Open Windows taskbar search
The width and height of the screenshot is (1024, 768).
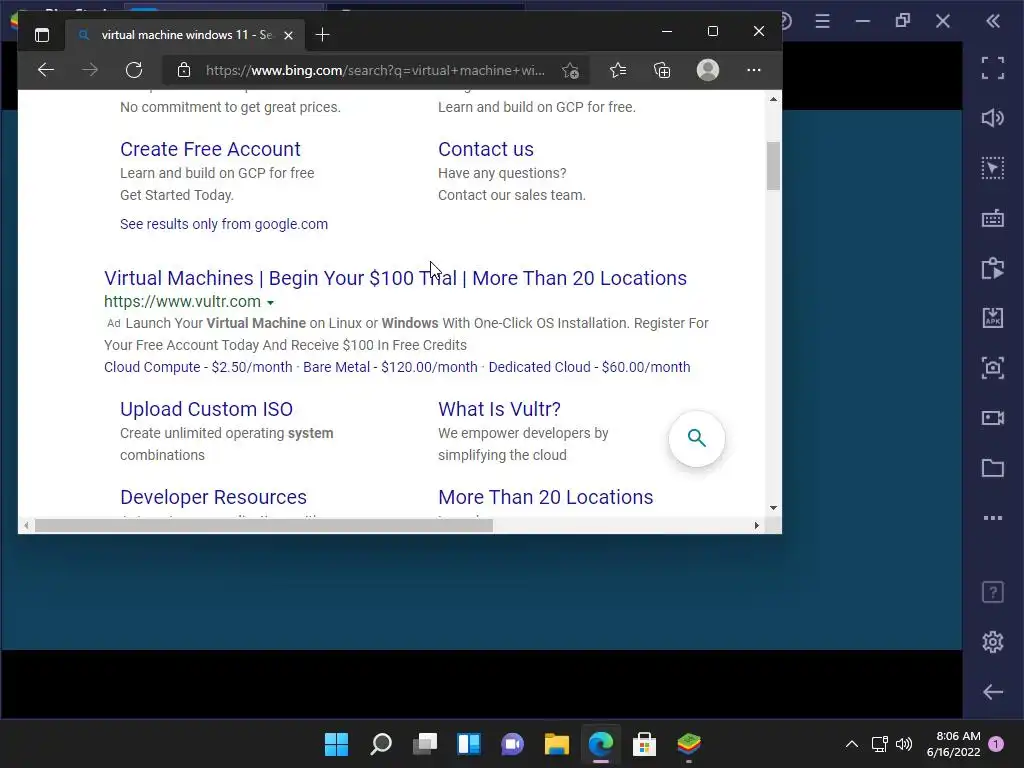point(381,744)
